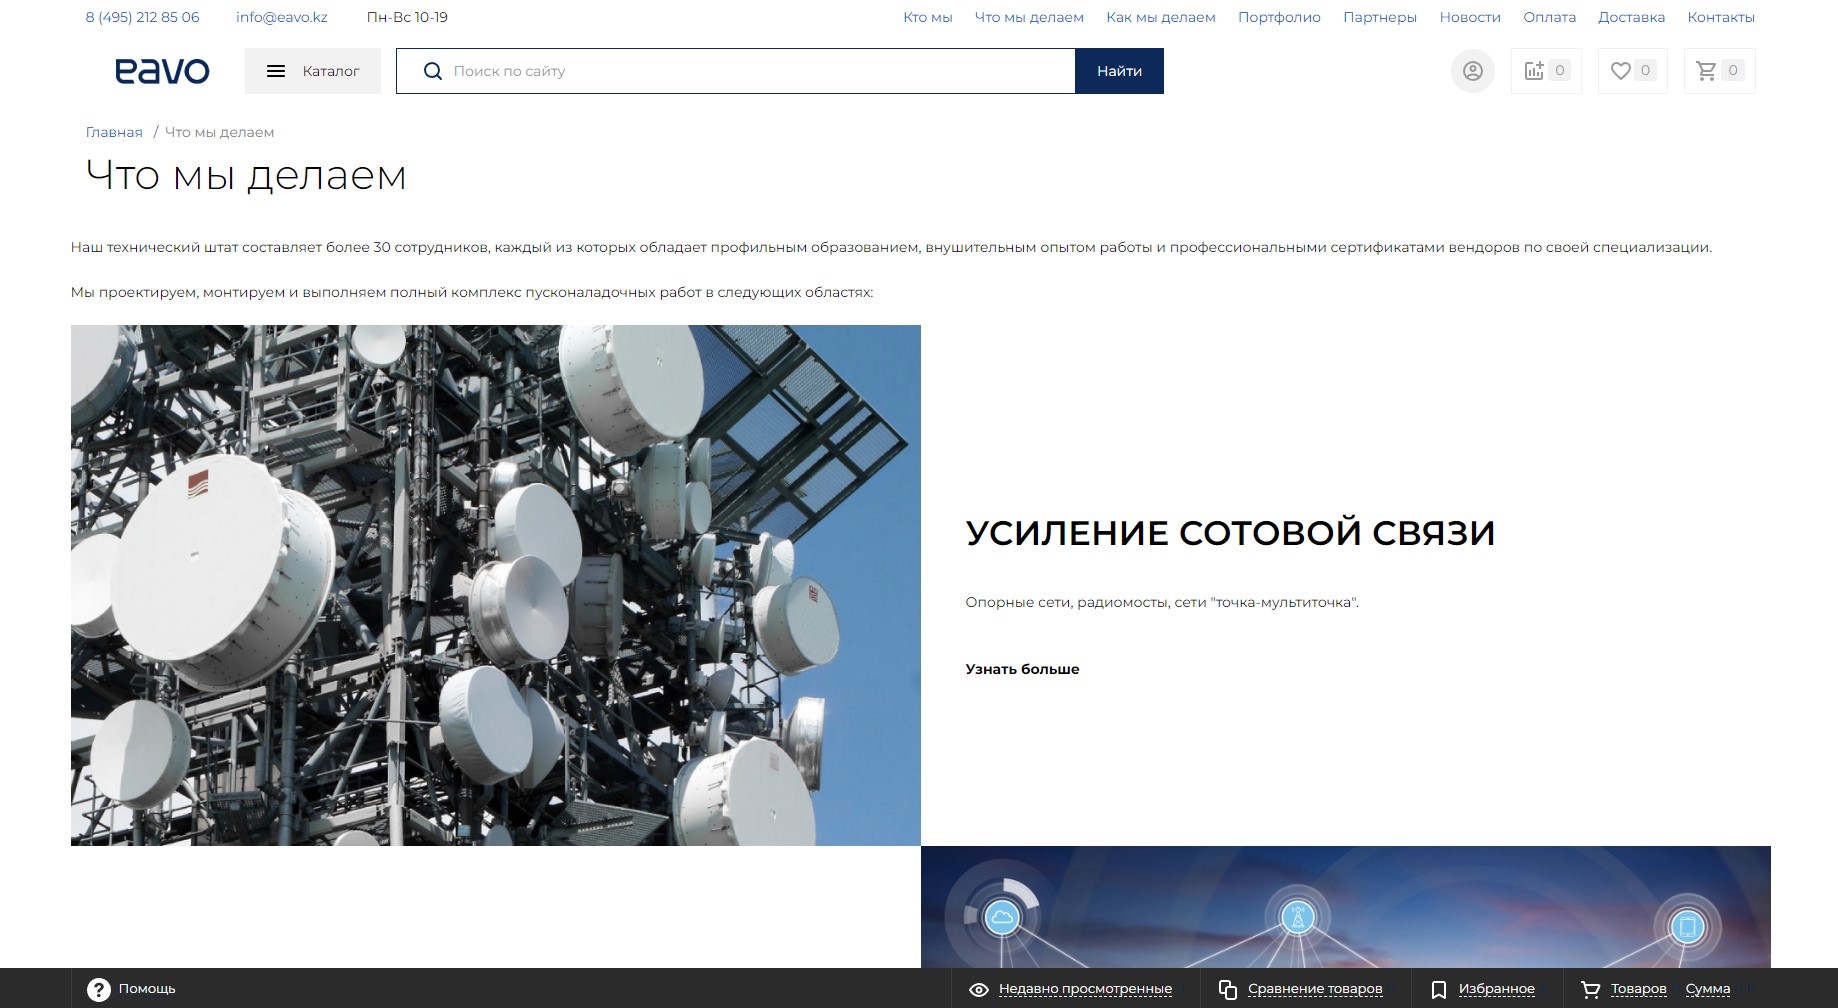Open the user account profile icon
Image resolution: width=1838 pixels, height=1008 pixels.
pyautogui.click(x=1472, y=71)
